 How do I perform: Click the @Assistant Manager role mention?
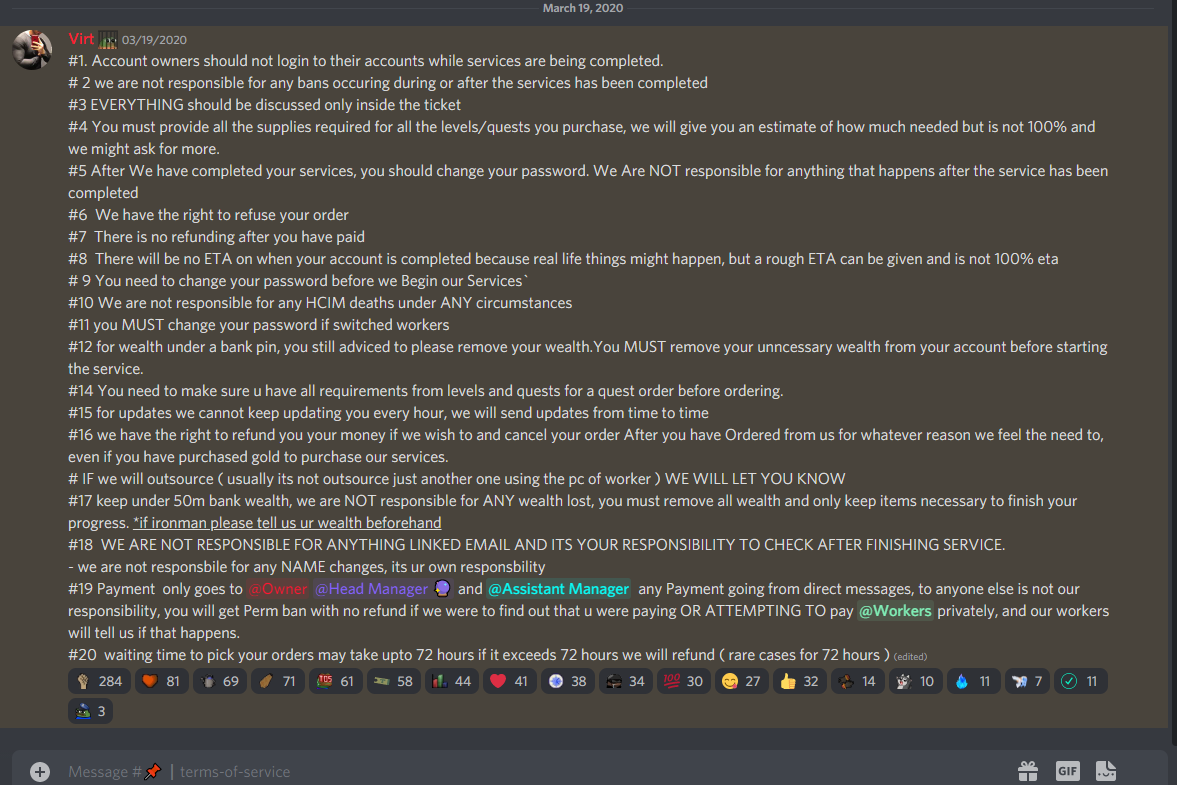pyautogui.click(x=558, y=589)
